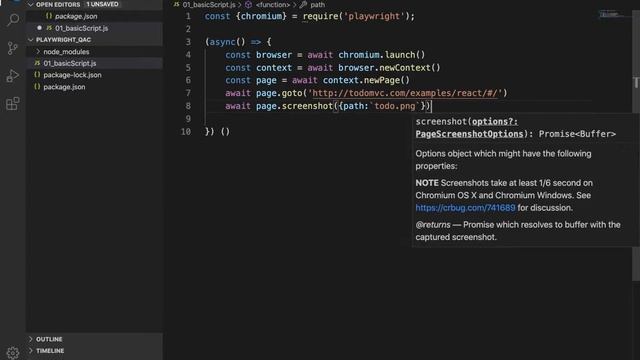
Task: Expand the Outline panel
Action: pos(31,339)
